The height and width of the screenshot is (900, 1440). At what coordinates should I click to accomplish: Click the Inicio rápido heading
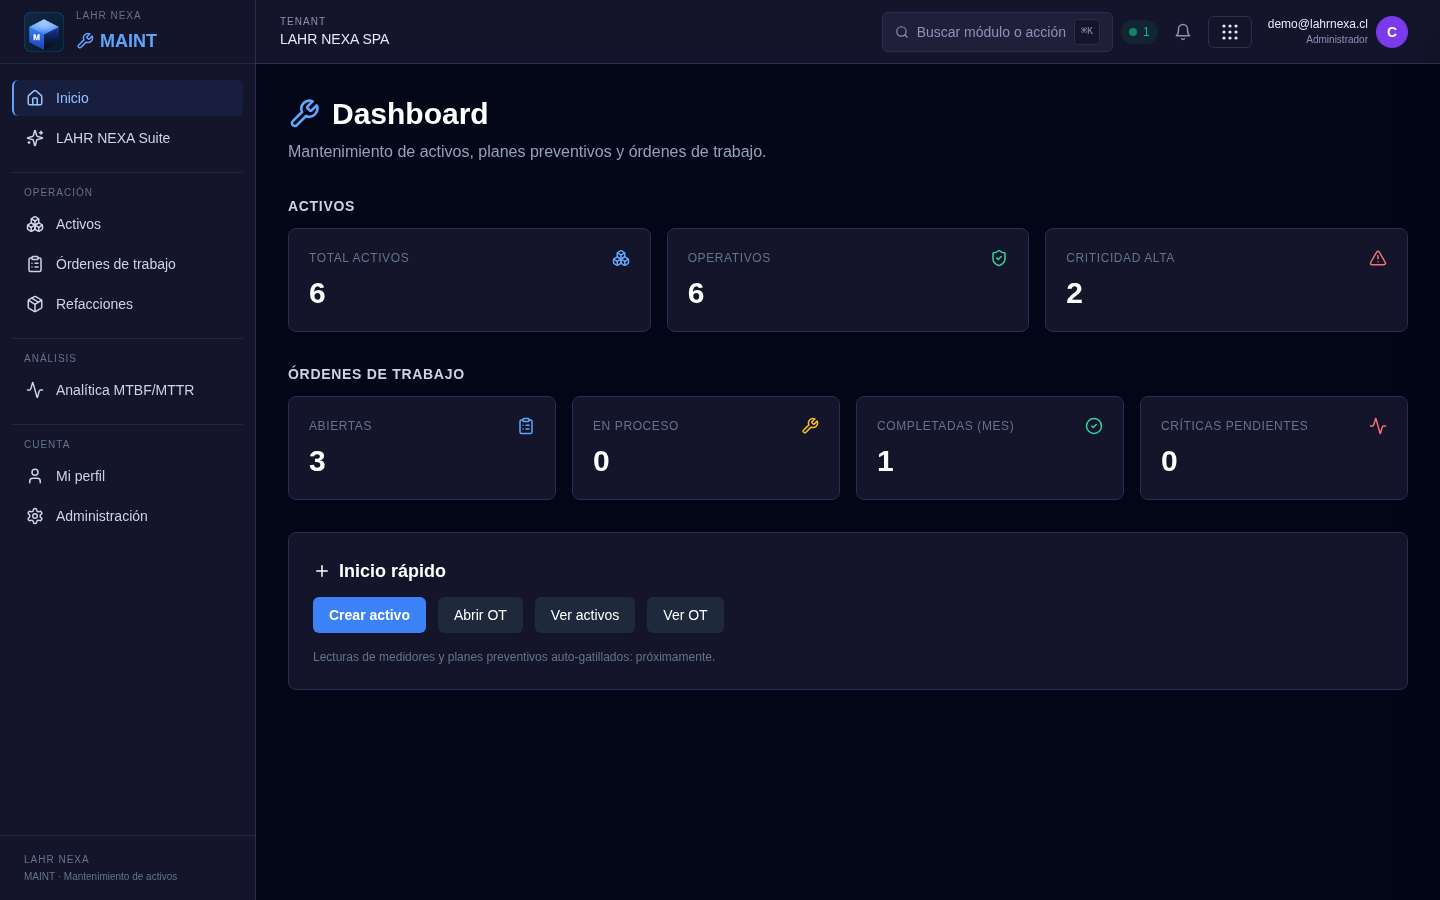pyautogui.click(x=392, y=571)
